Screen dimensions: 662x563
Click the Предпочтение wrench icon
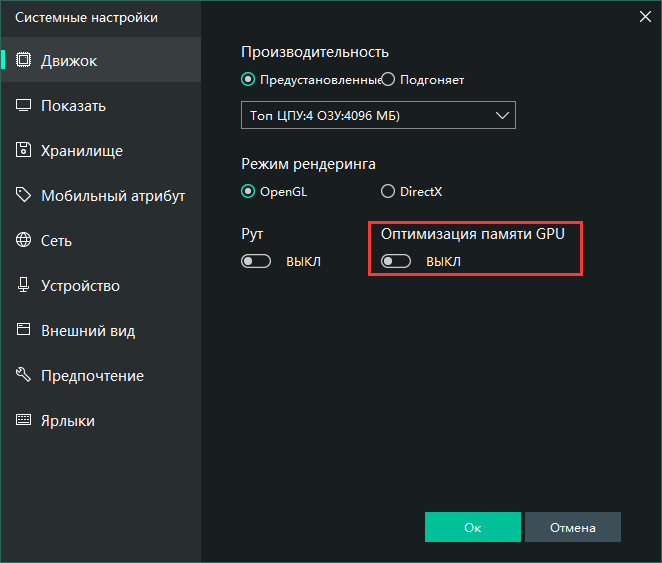(x=23, y=375)
